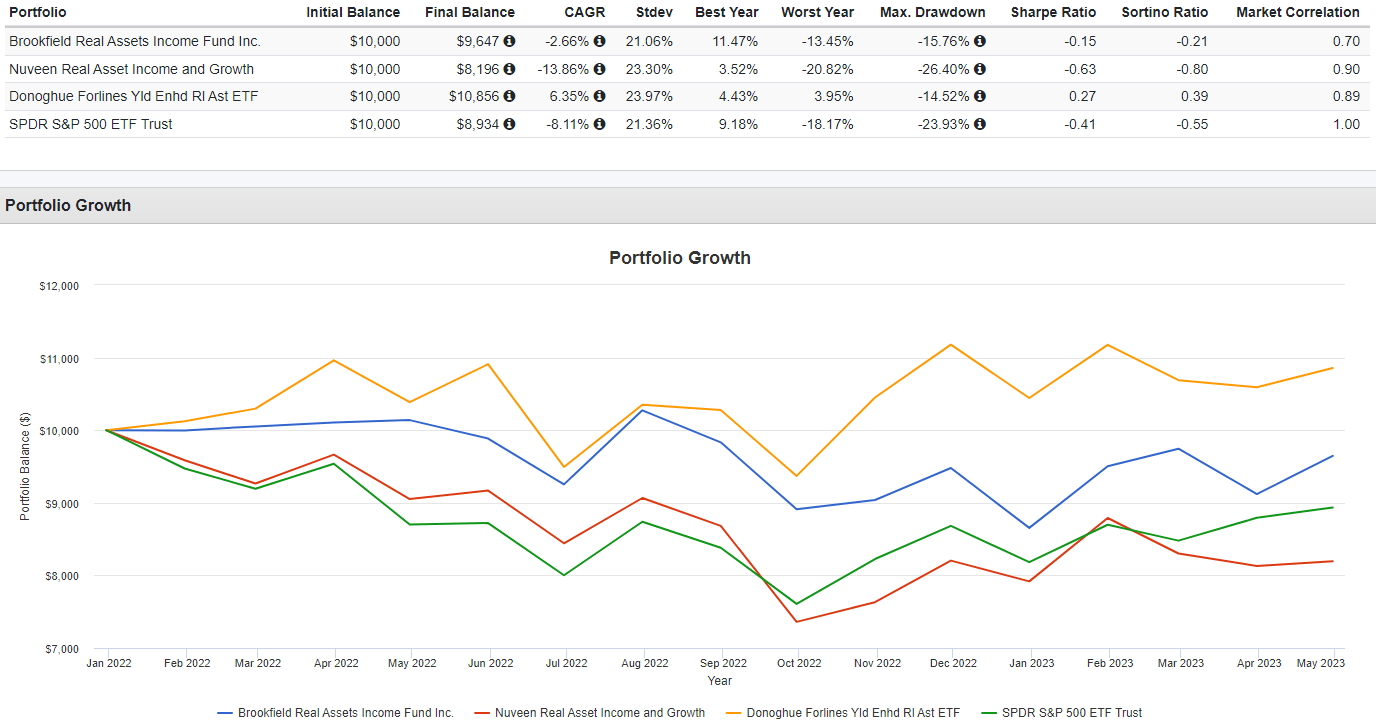This screenshot has width=1376, height=722.
Task: Select the Sharpe Ratio column header
Action: coord(1053,12)
